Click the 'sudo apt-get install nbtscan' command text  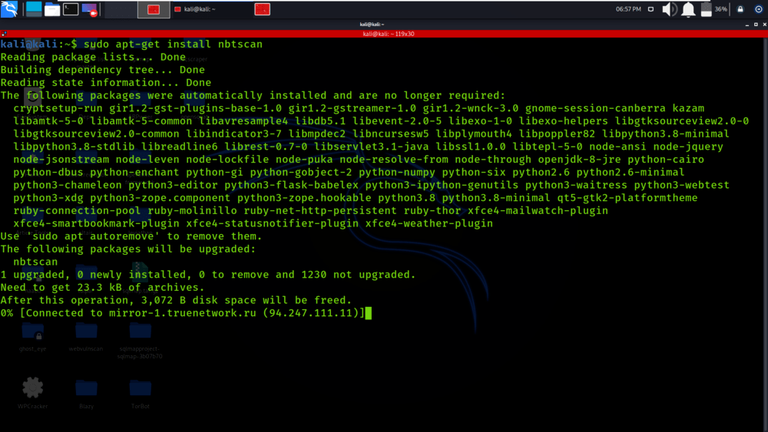point(173,44)
